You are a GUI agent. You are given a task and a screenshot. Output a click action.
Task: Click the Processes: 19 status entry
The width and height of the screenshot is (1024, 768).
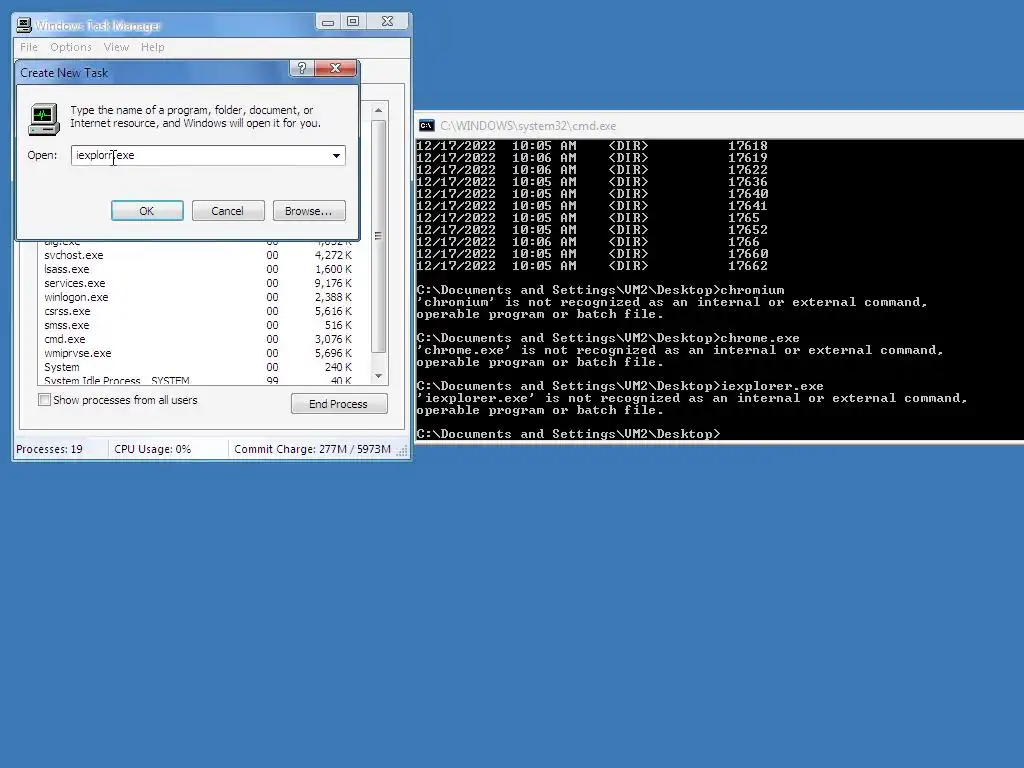point(50,449)
